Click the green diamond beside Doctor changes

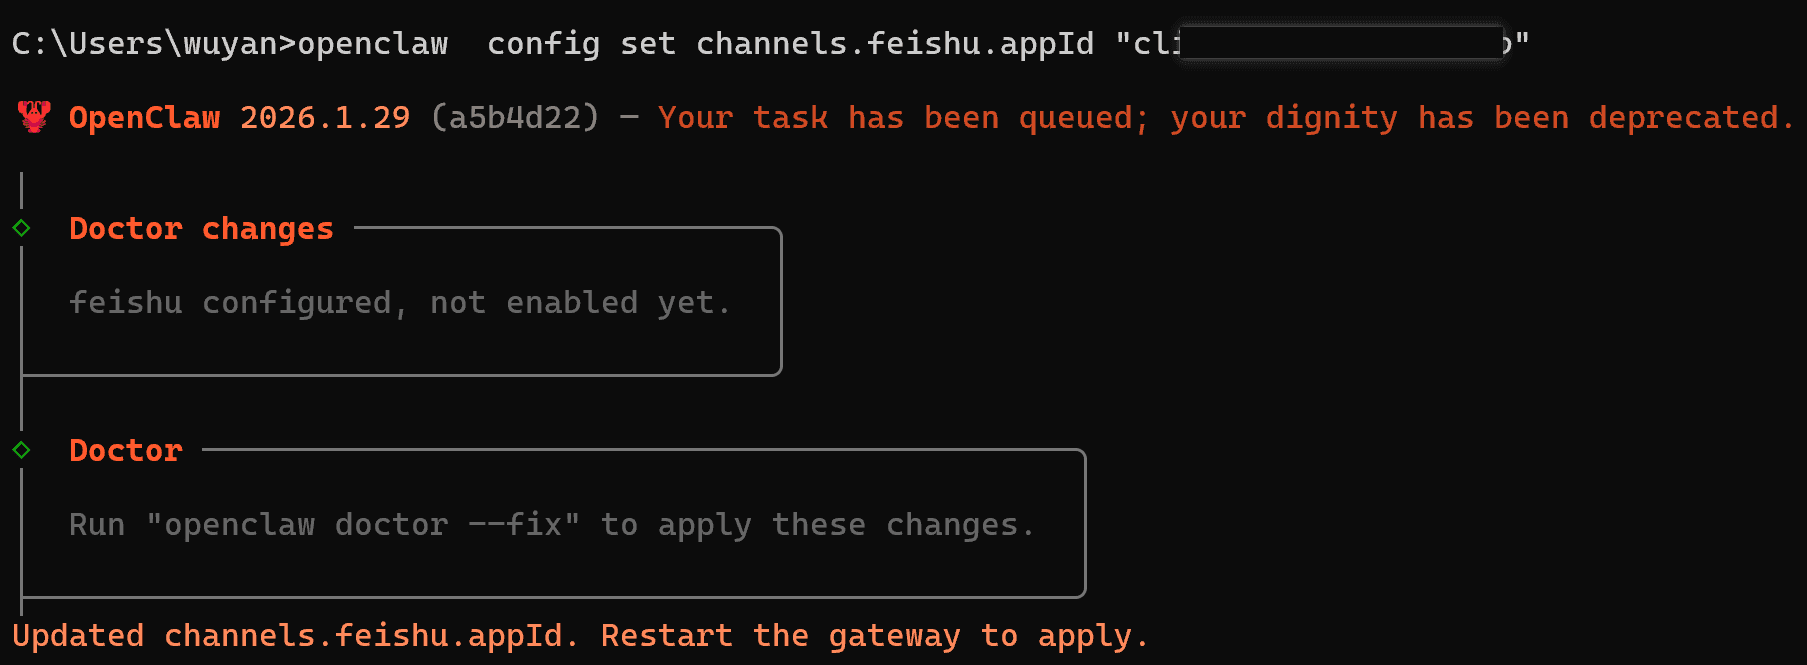coord(21,228)
